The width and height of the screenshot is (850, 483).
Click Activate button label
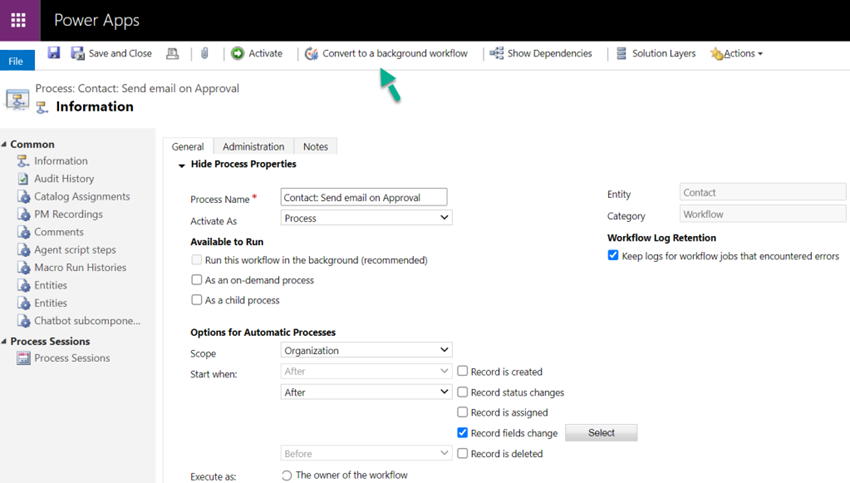(265, 53)
